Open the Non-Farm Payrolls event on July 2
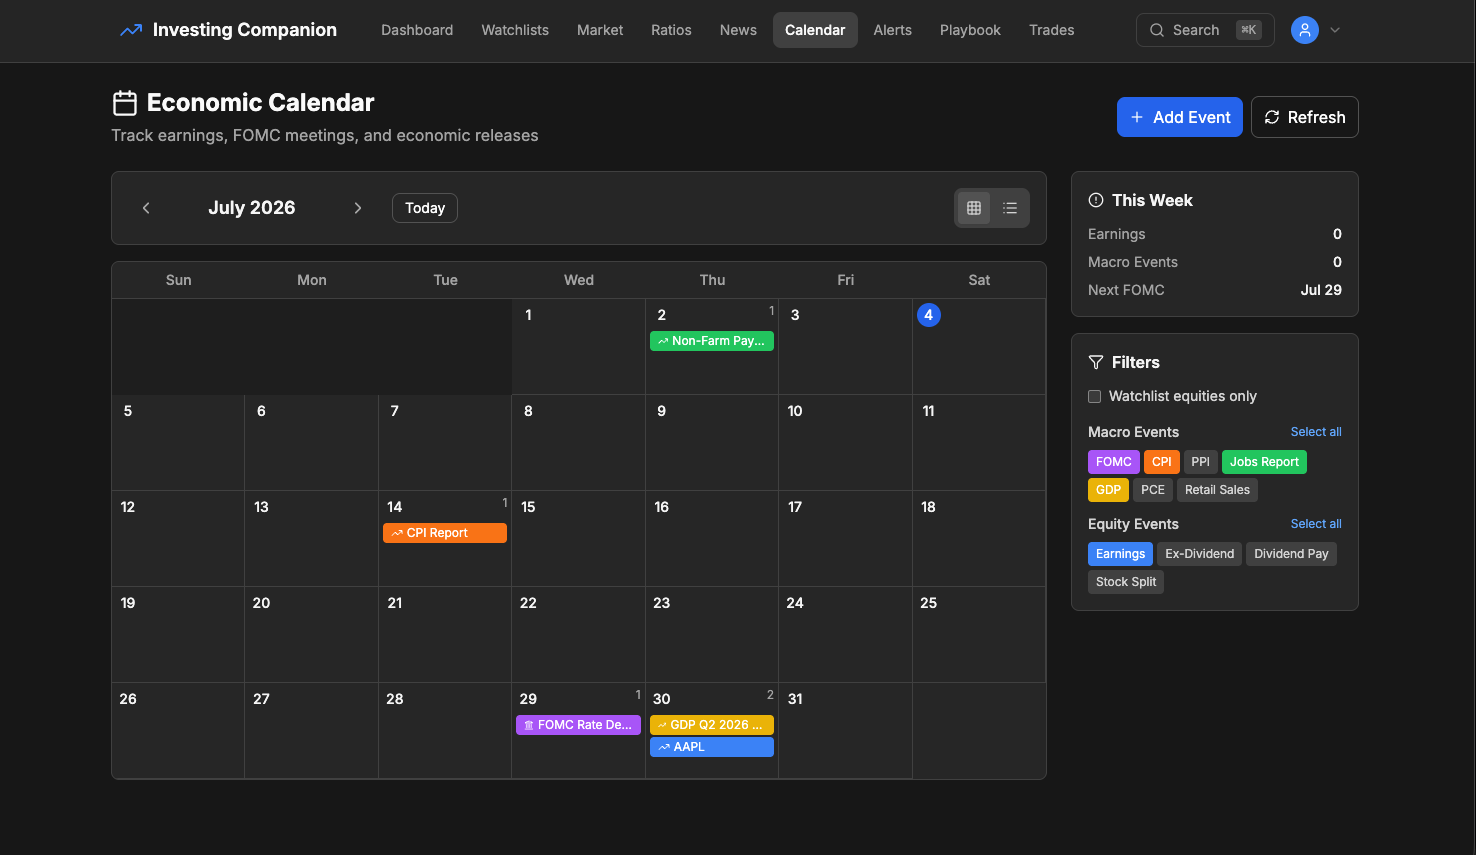 712,341
